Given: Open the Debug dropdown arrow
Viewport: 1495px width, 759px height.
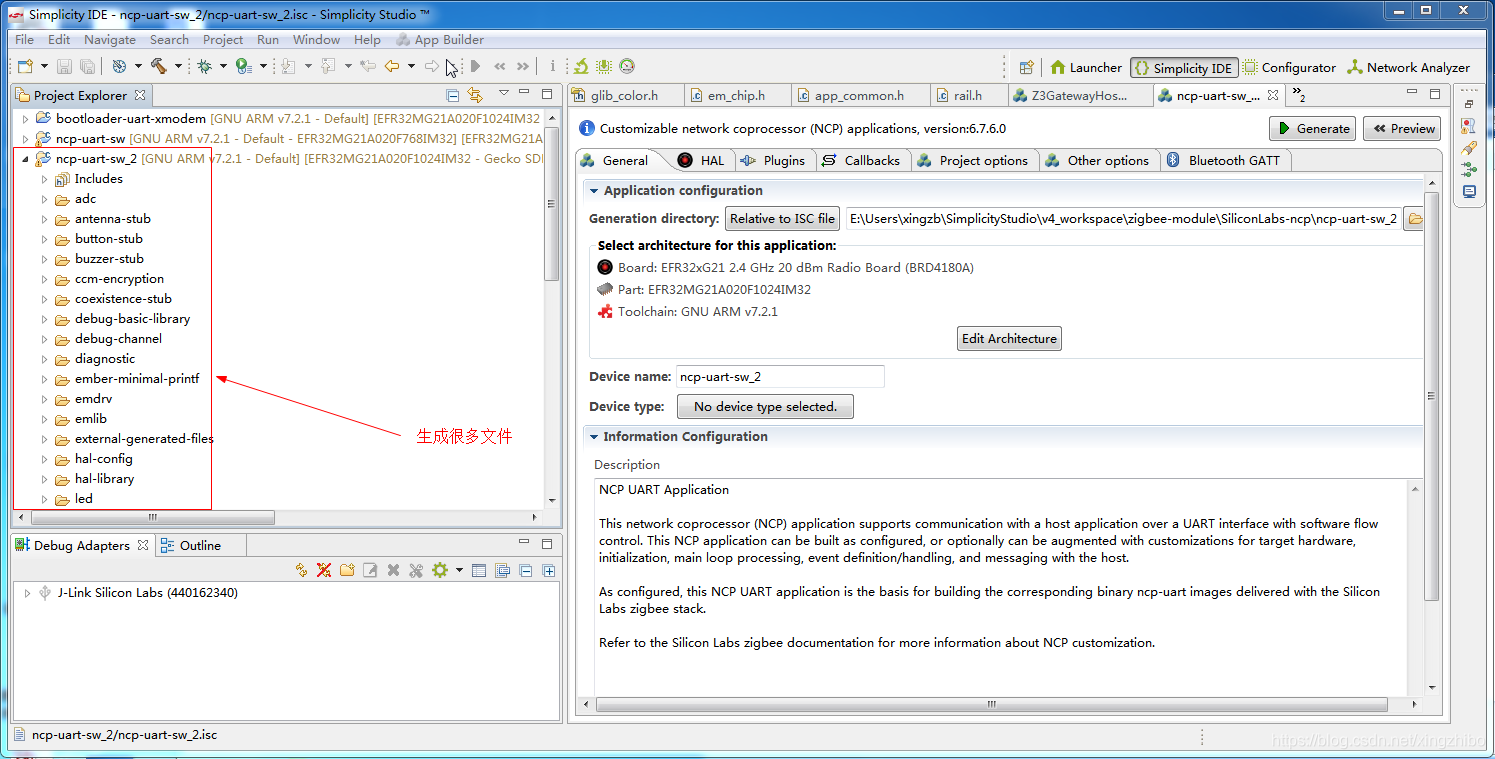Looking at the screenshot, I should (223, 67).
